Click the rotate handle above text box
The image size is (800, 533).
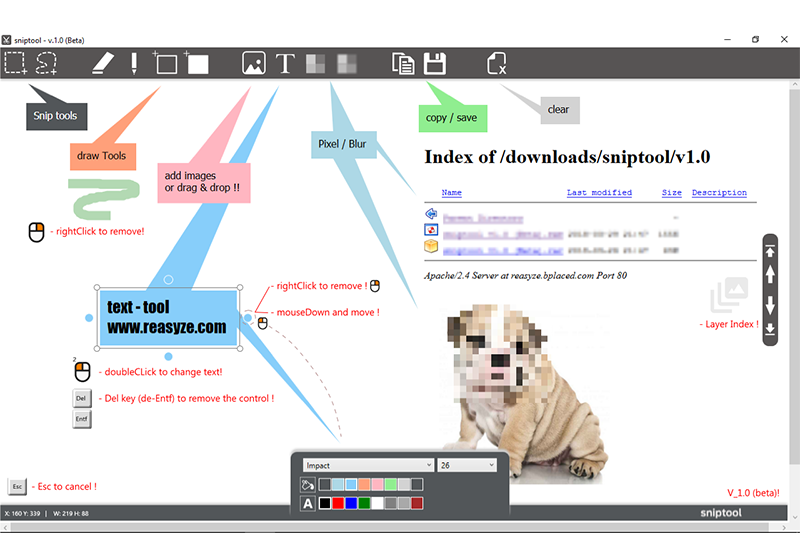click(x=168, y=280)
